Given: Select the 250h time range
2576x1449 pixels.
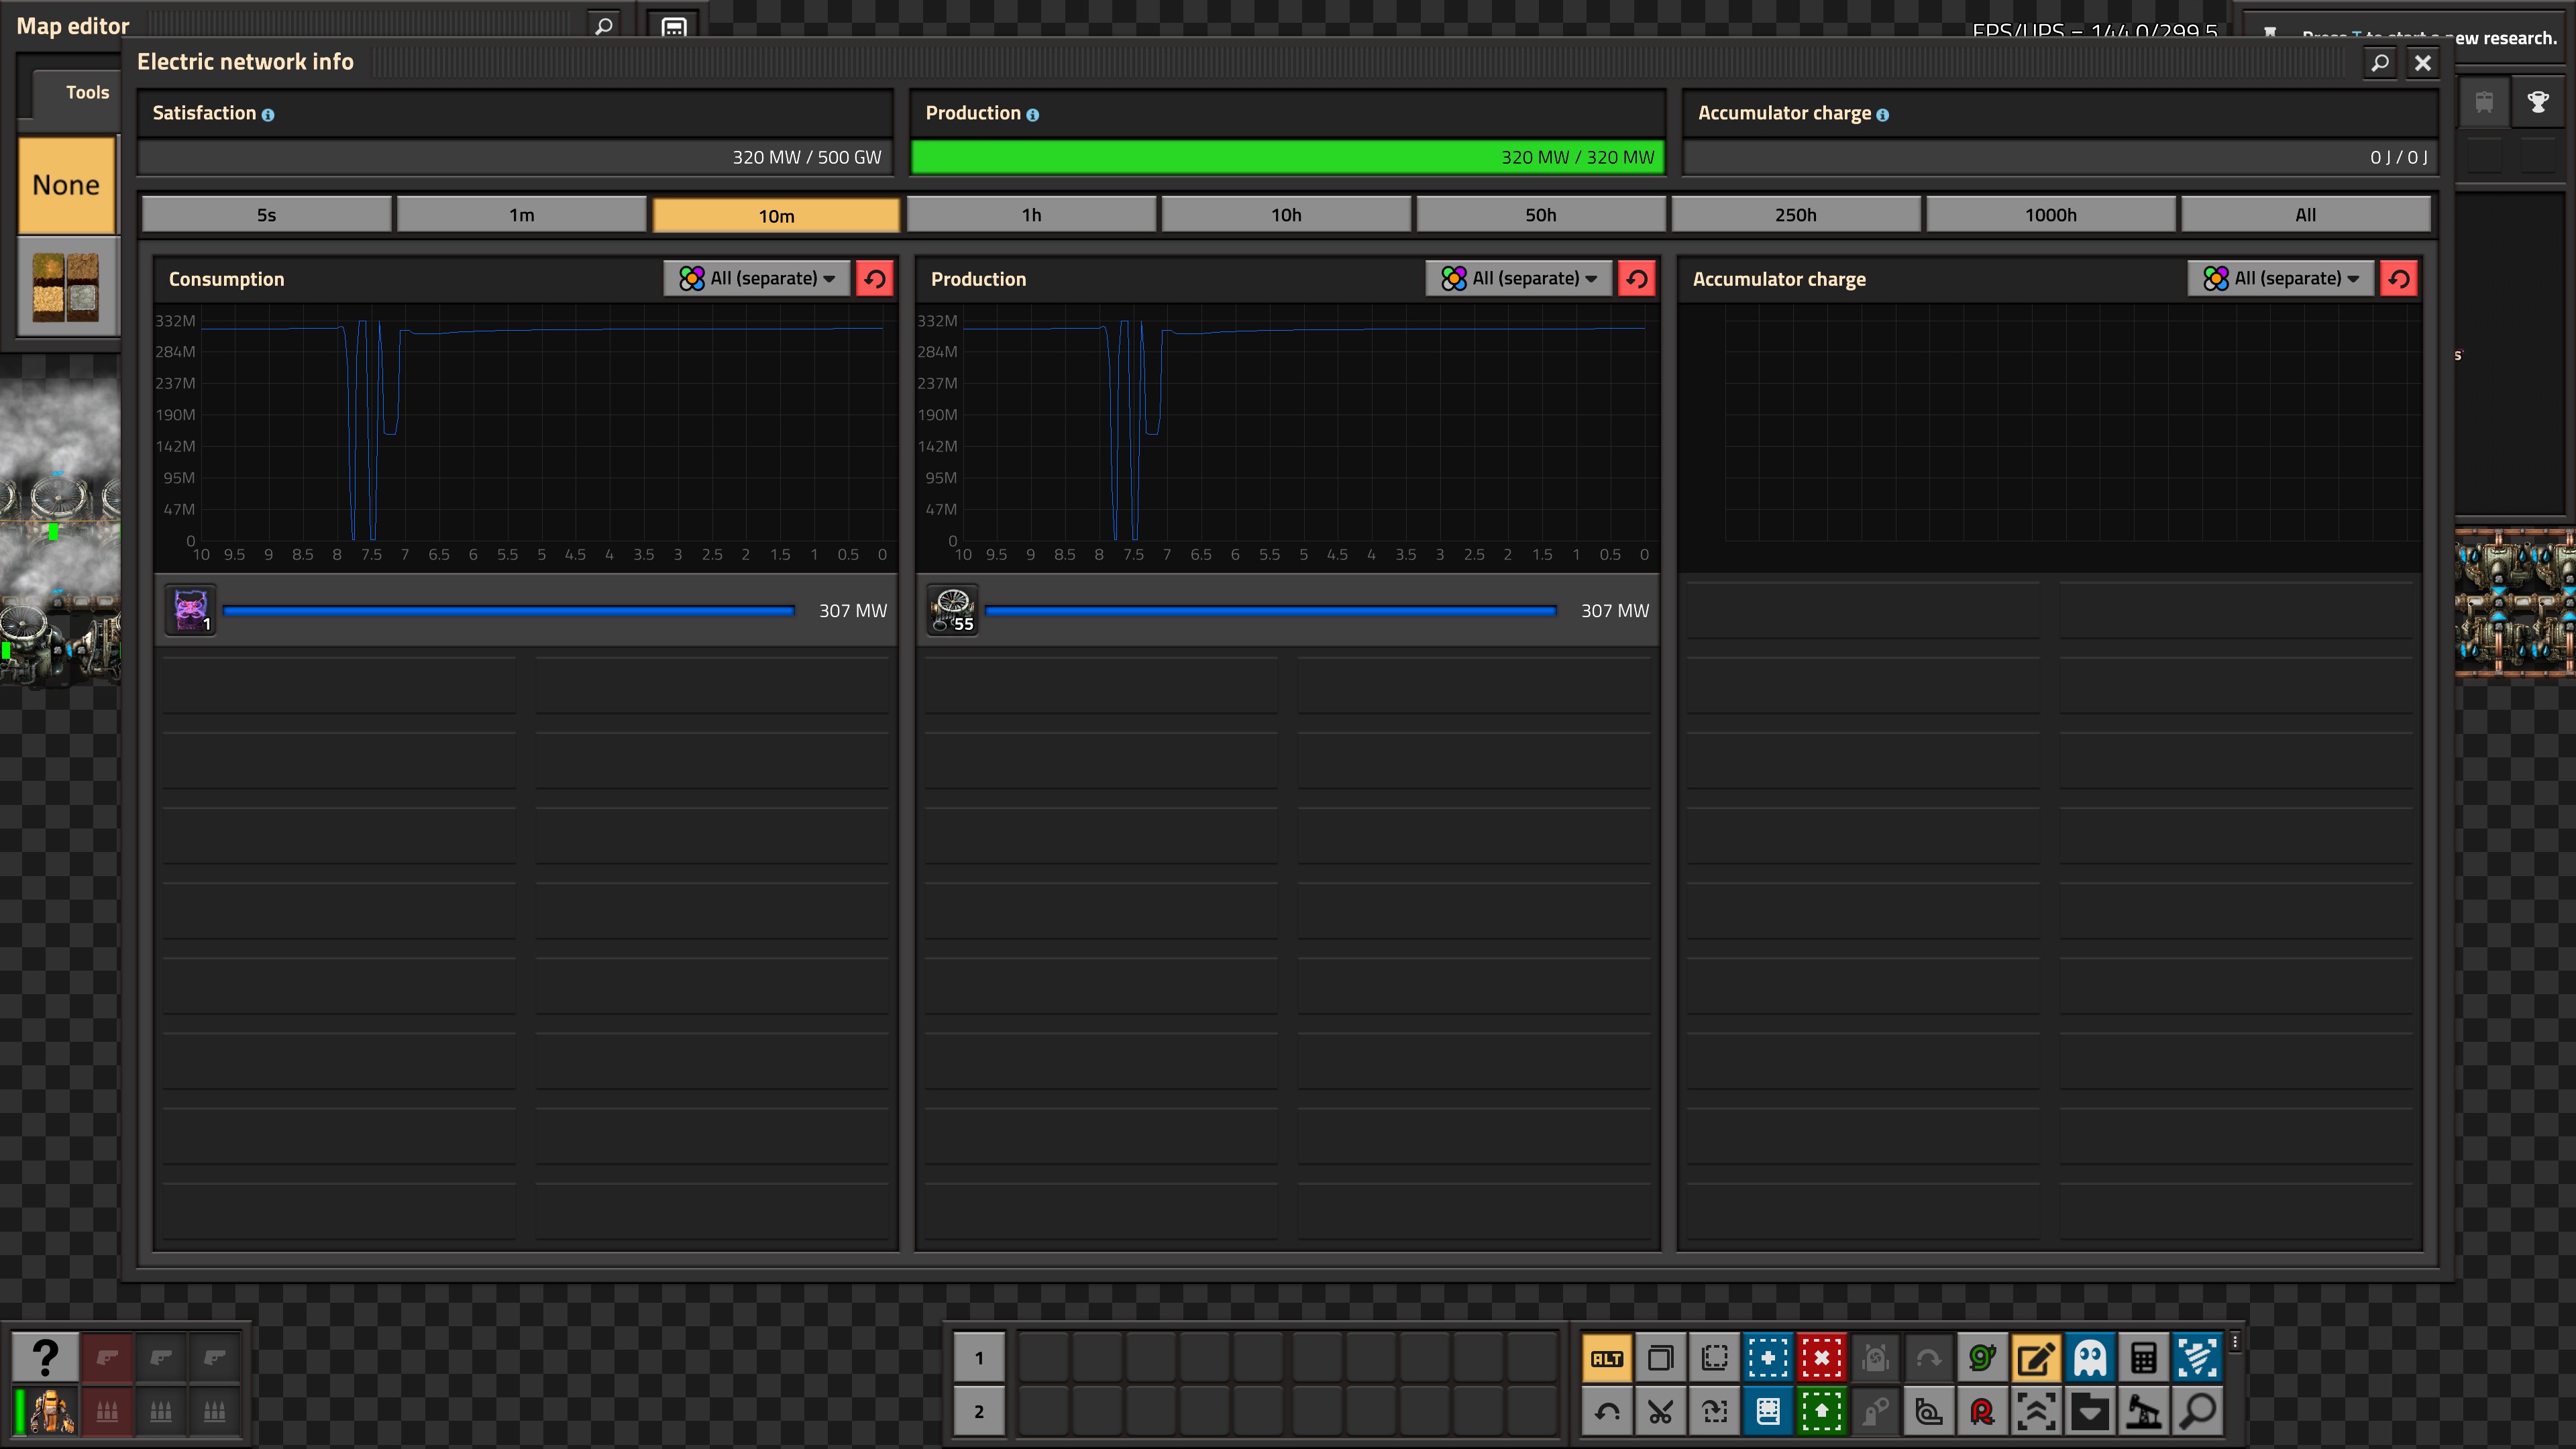Looking at the screenshot, I should click(1796, 215).
